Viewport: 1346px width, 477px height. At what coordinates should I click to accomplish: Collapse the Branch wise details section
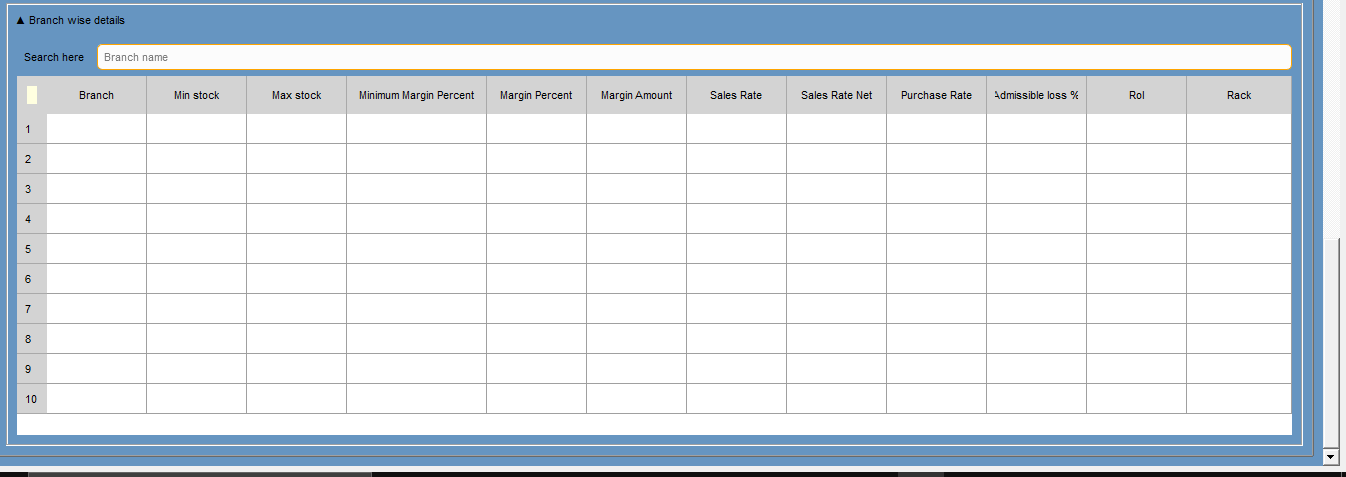point(21,20)
